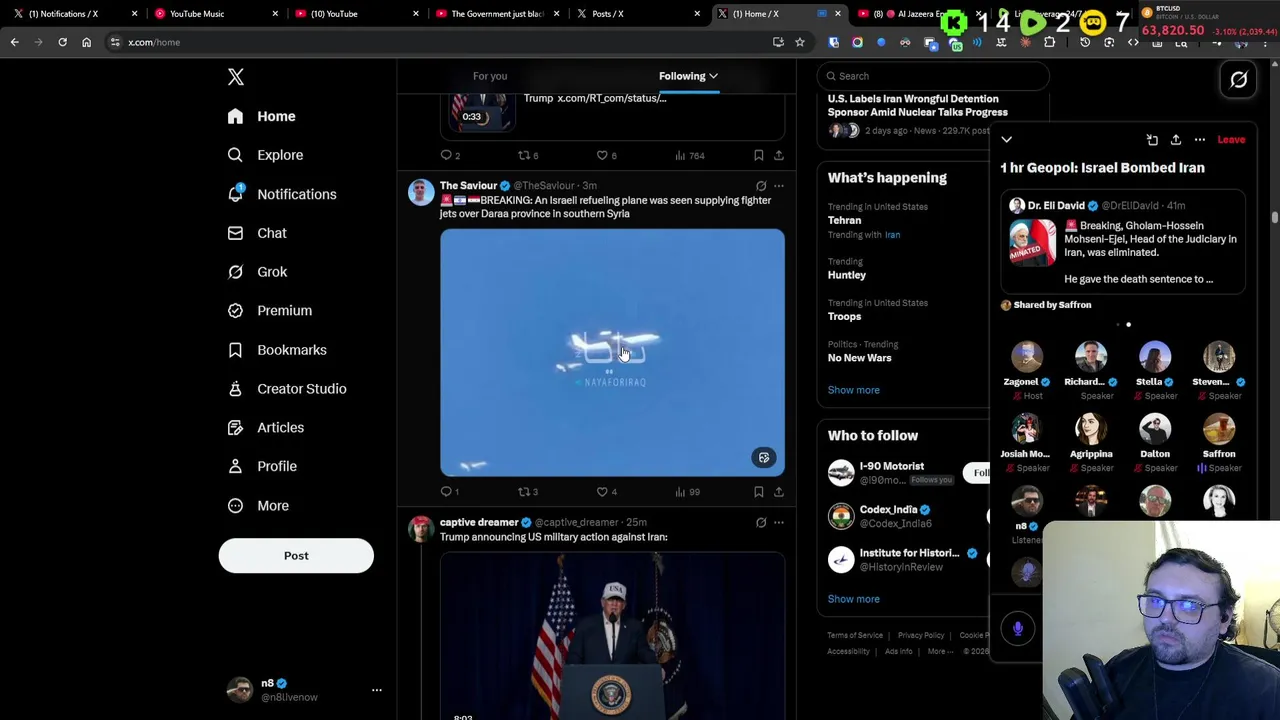Share The Saviour's post

(x=779, y=492)
